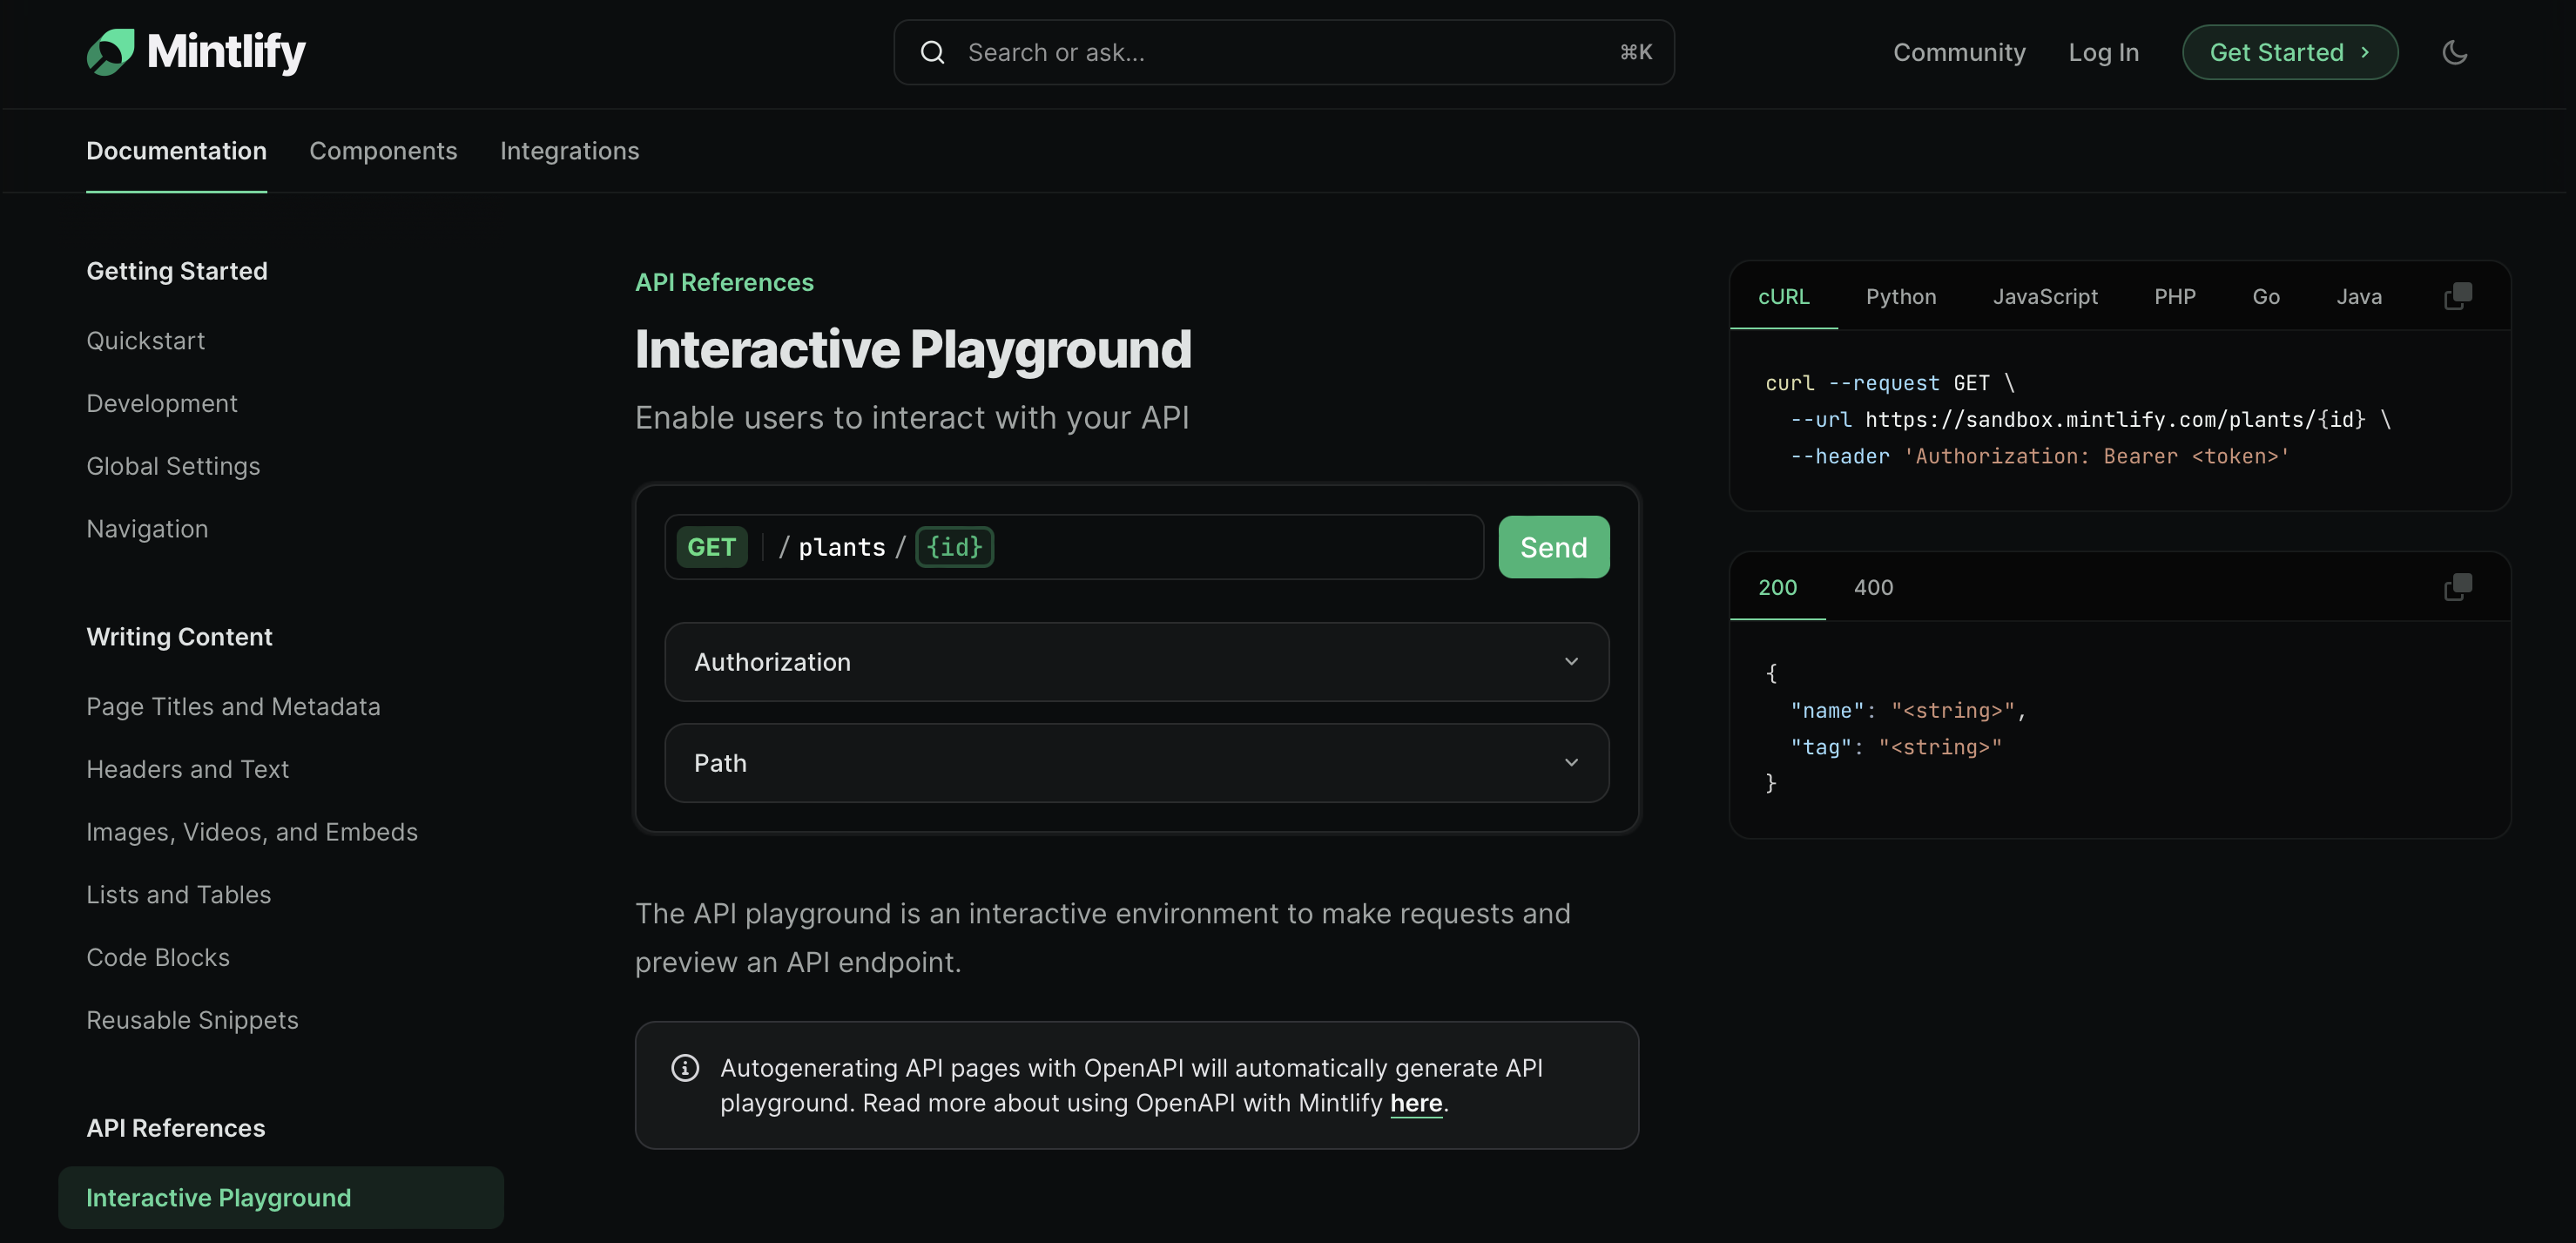Select the Java language tab
This screenshot has width=2576, height=1243.
pos(2359,294)
